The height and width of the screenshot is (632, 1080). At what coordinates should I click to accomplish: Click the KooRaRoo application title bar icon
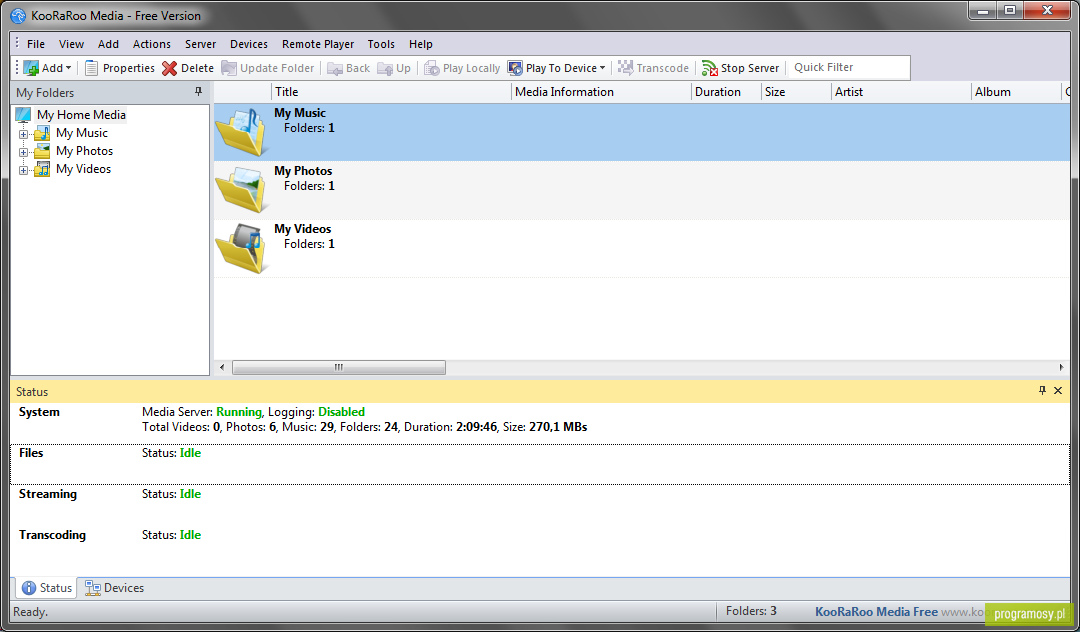coord(18,15)
